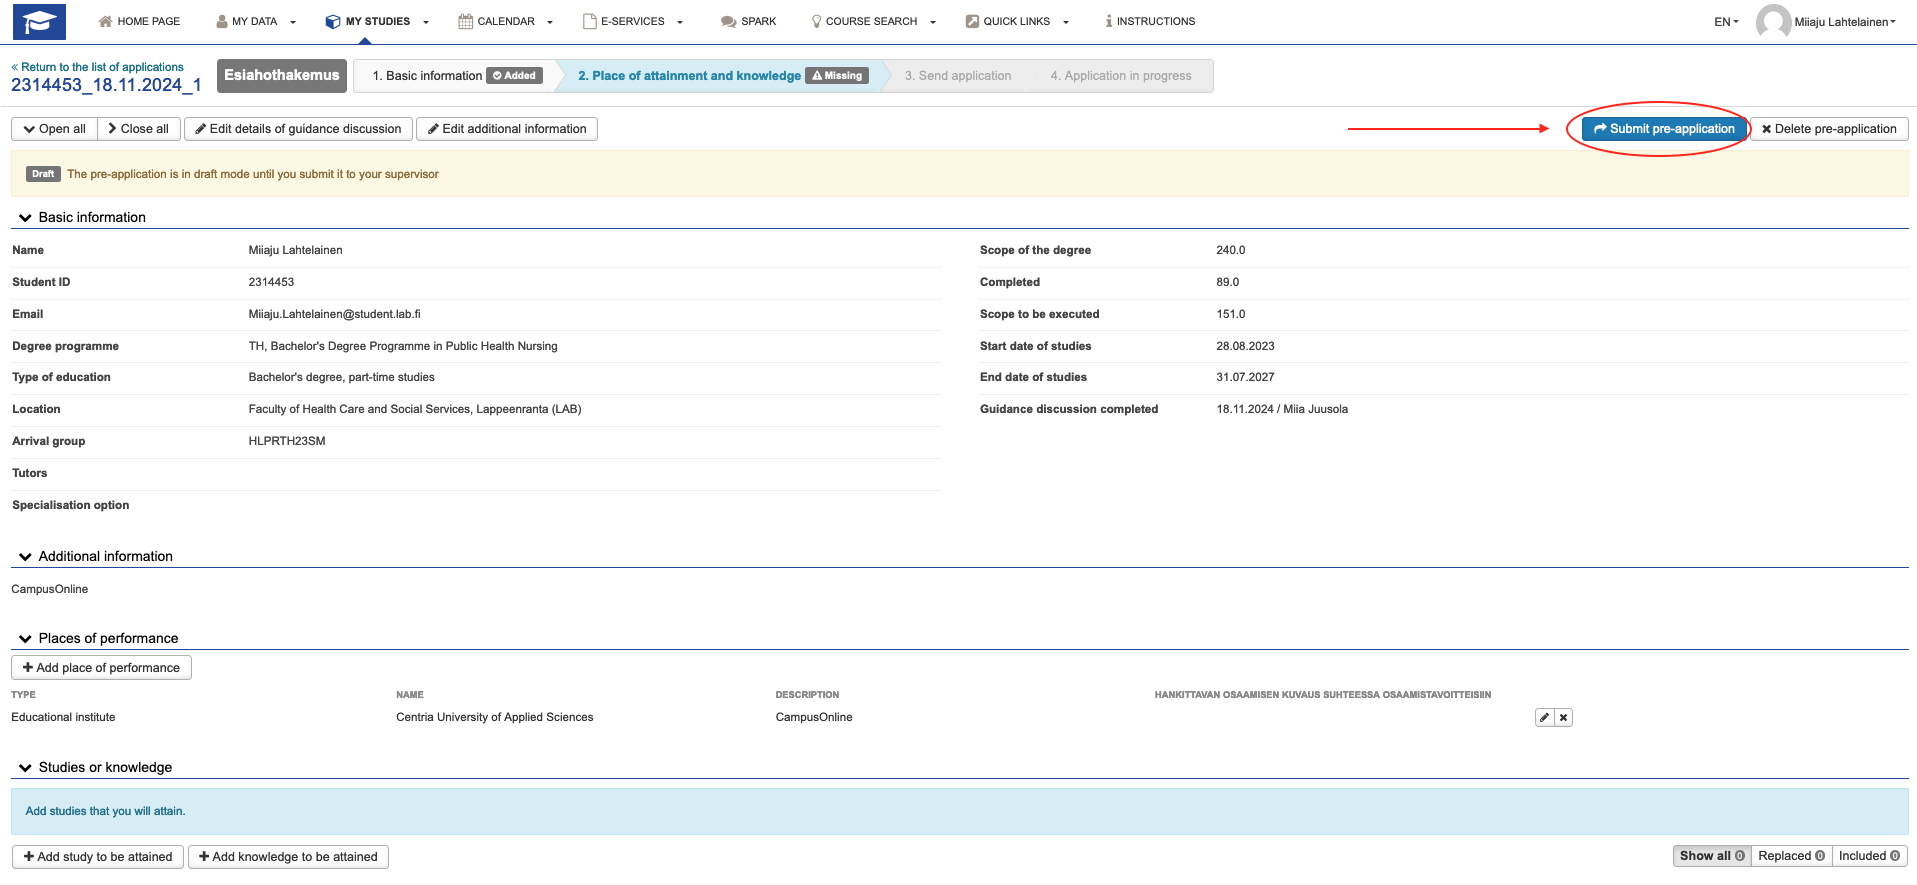Viewport: 1917px width, 885px height.
Task: Toggle the Replaced filter
Action: pyautogui.click(x=1791, y=856)
